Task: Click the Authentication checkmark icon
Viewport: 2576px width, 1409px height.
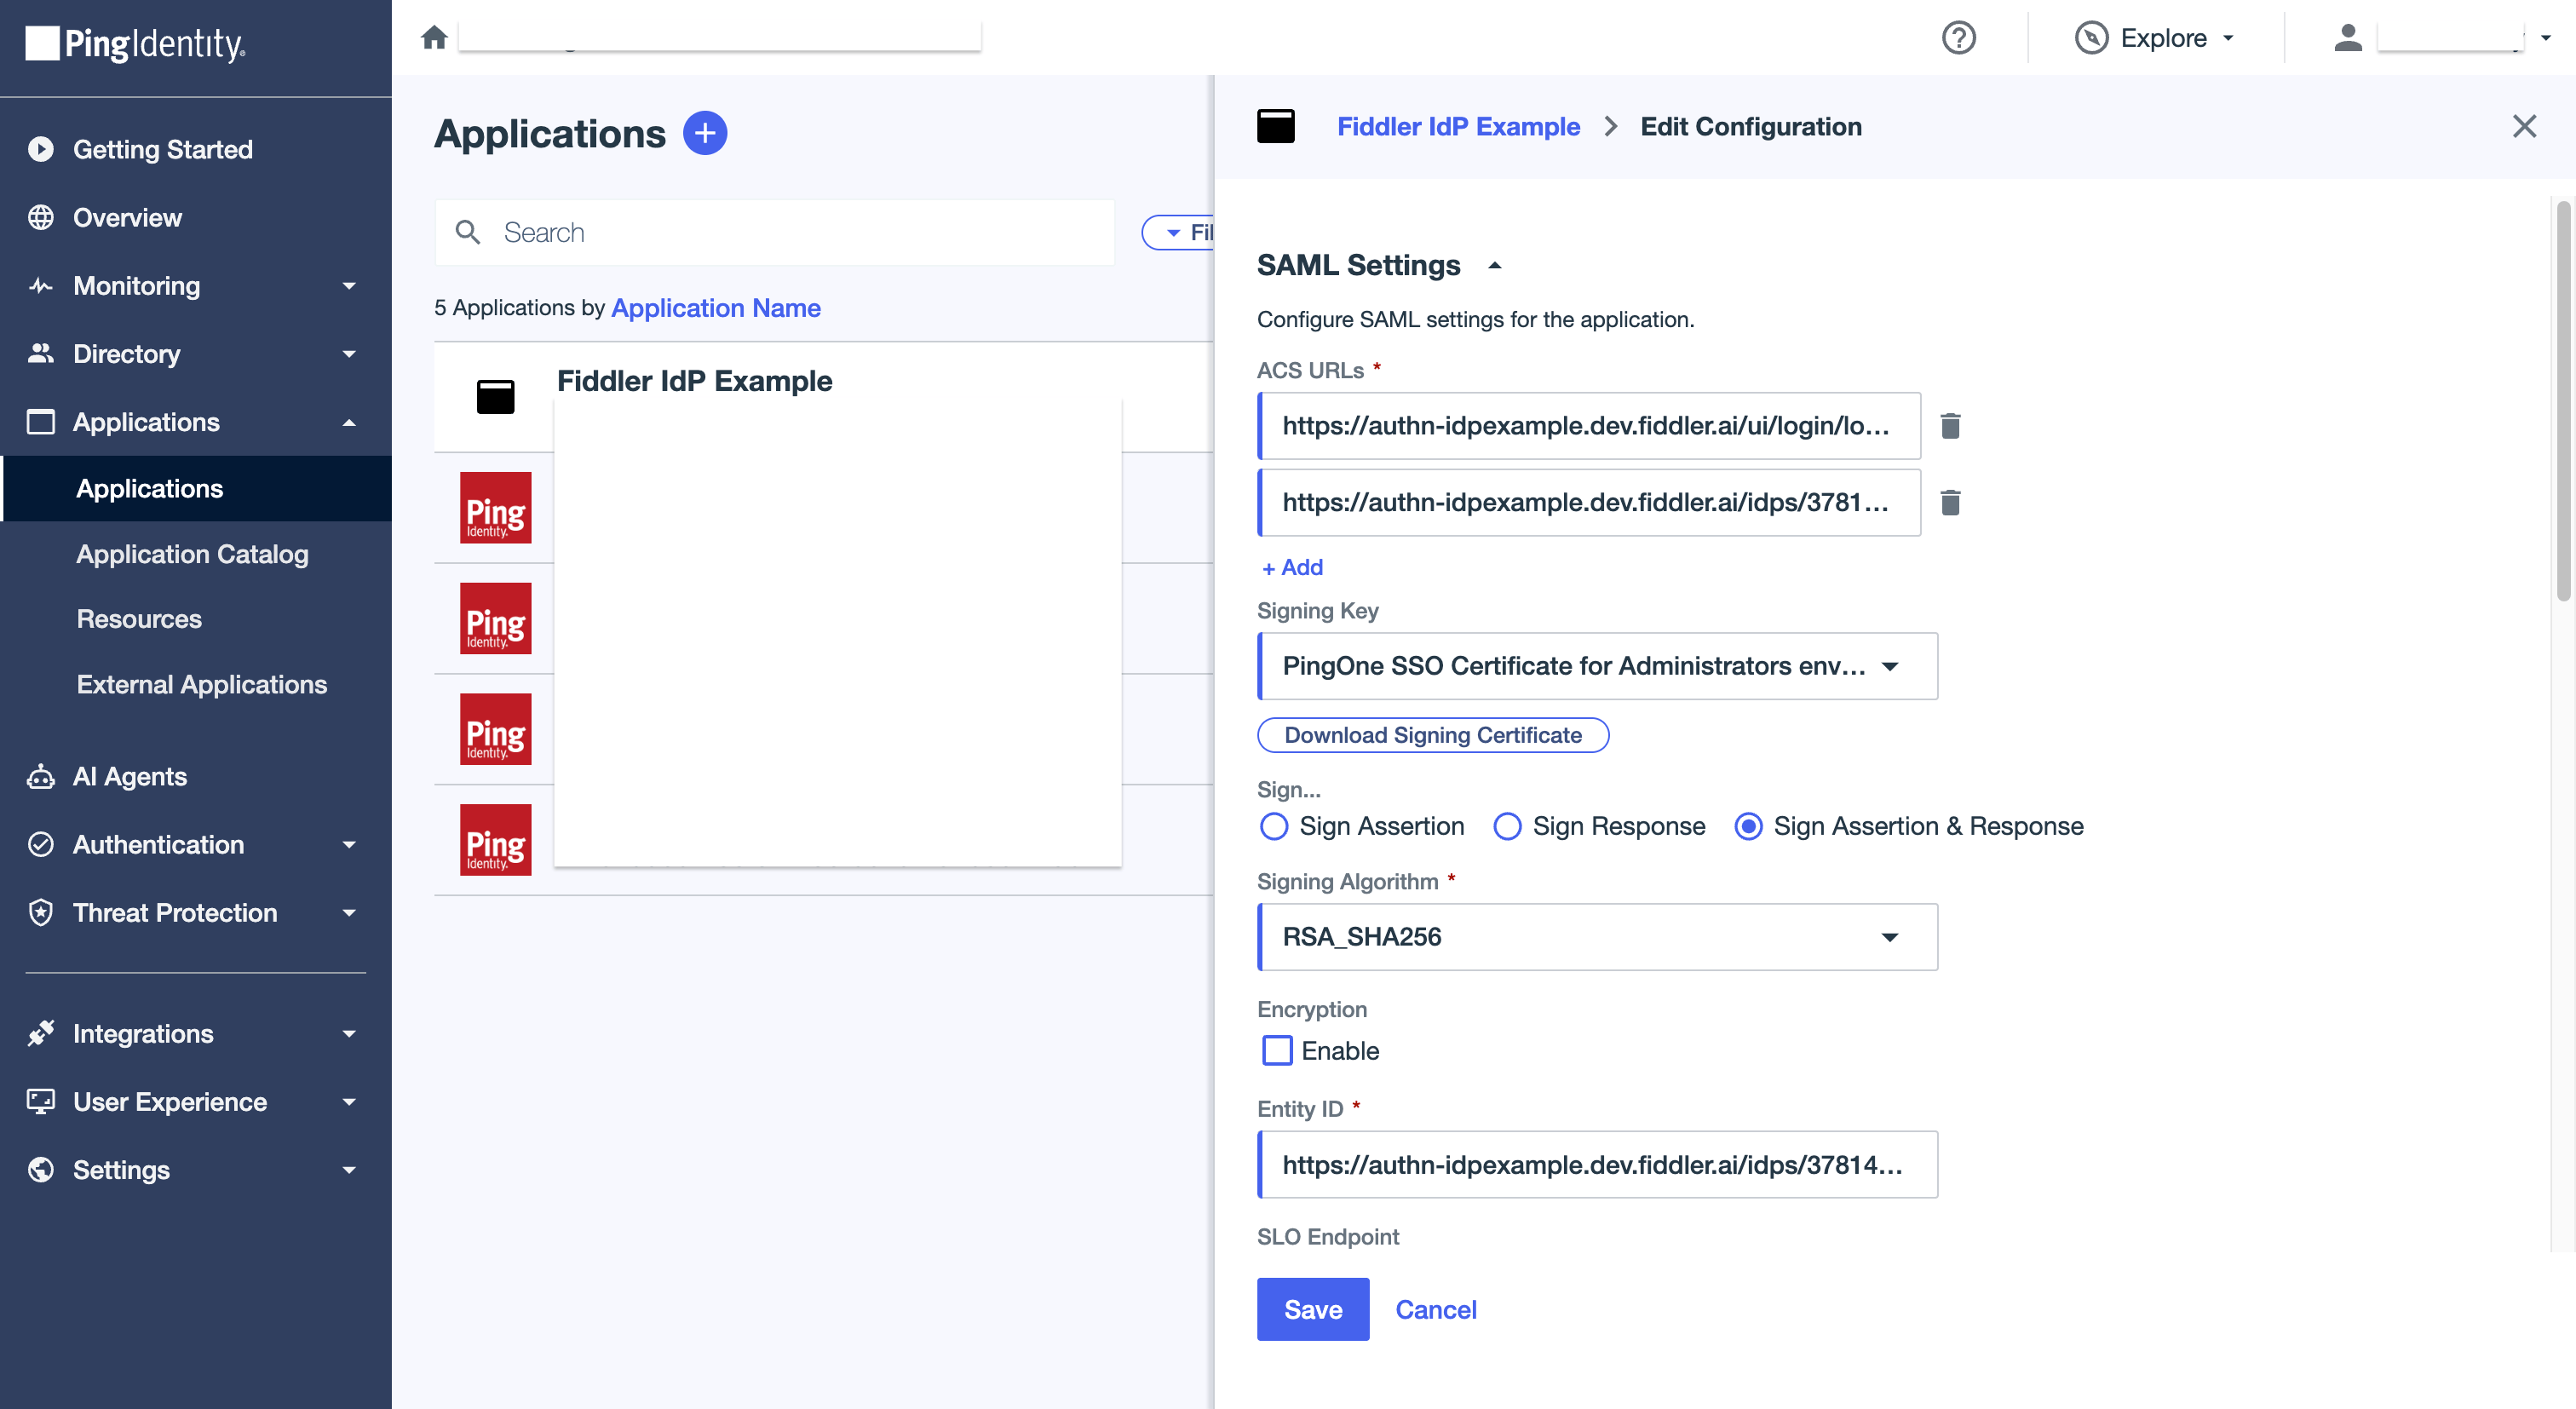Action: 40,845
